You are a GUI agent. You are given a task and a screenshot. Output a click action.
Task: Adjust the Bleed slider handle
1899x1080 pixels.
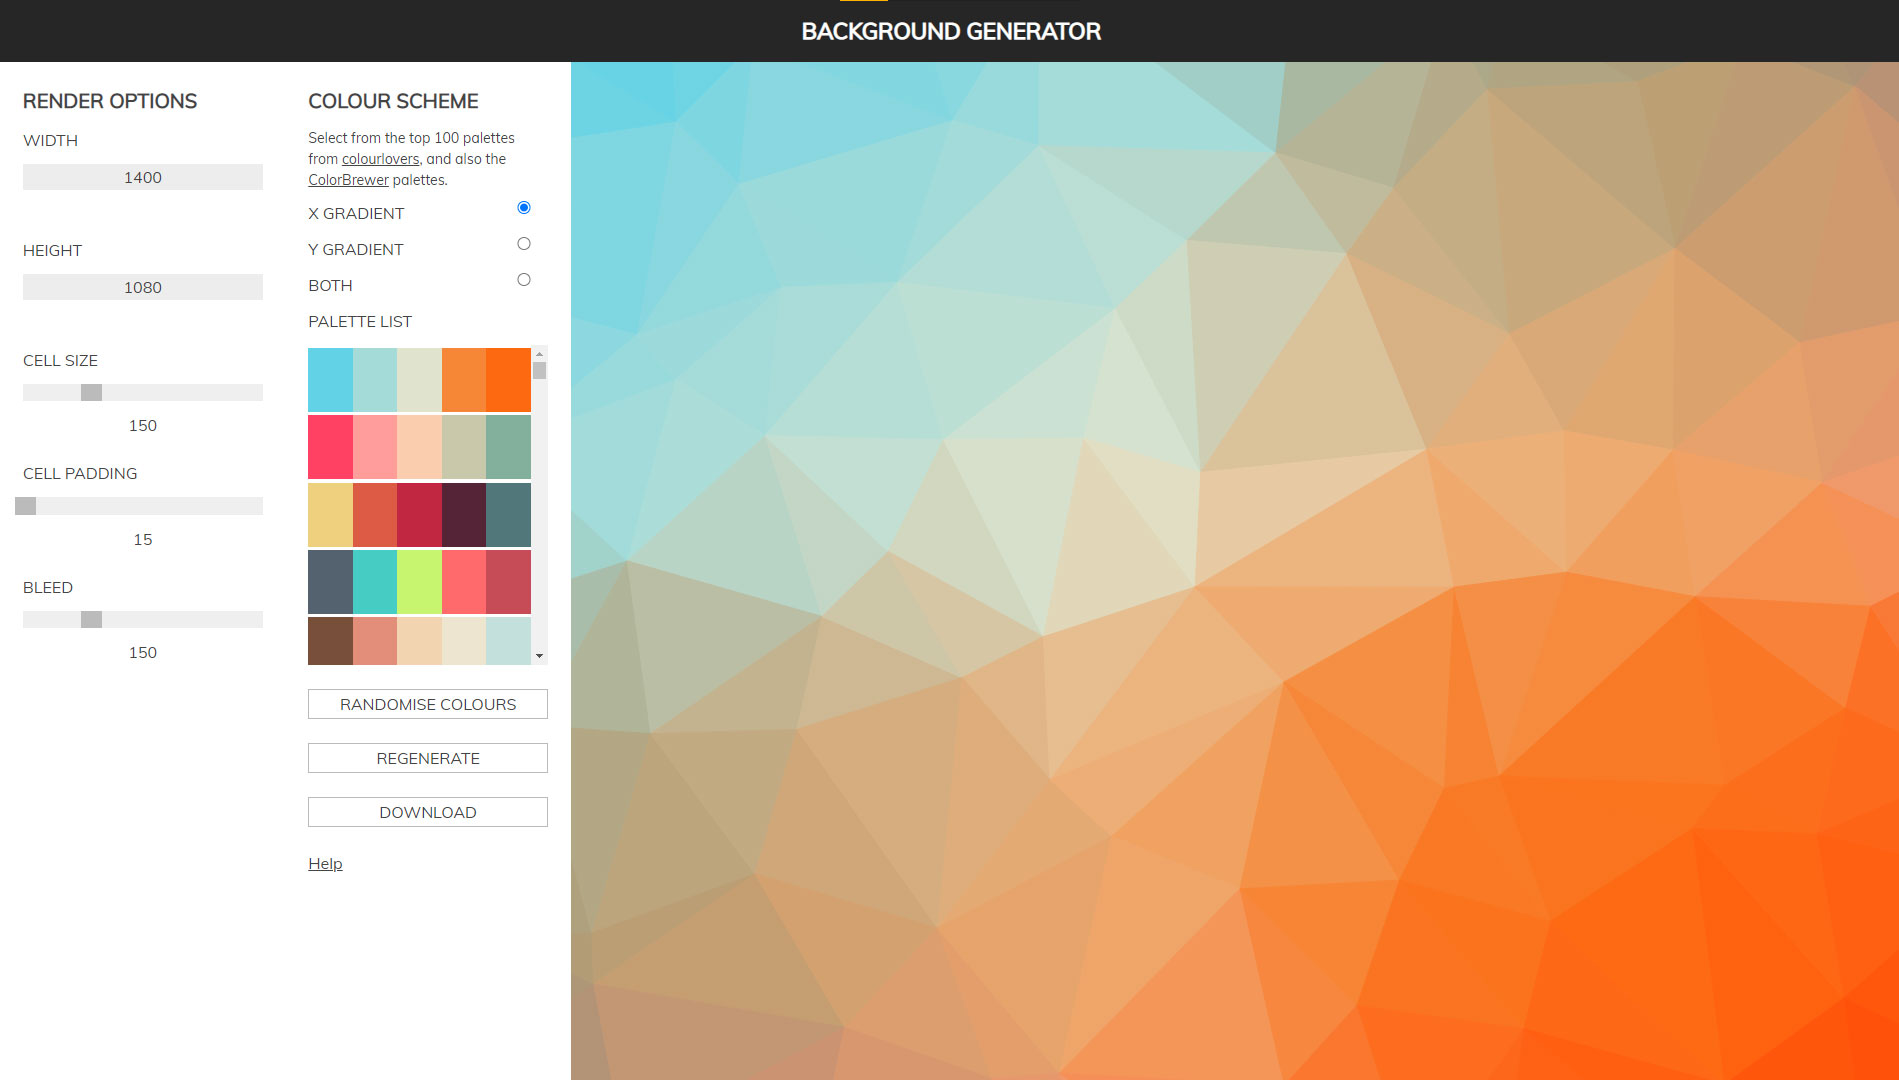click(91, 619)
